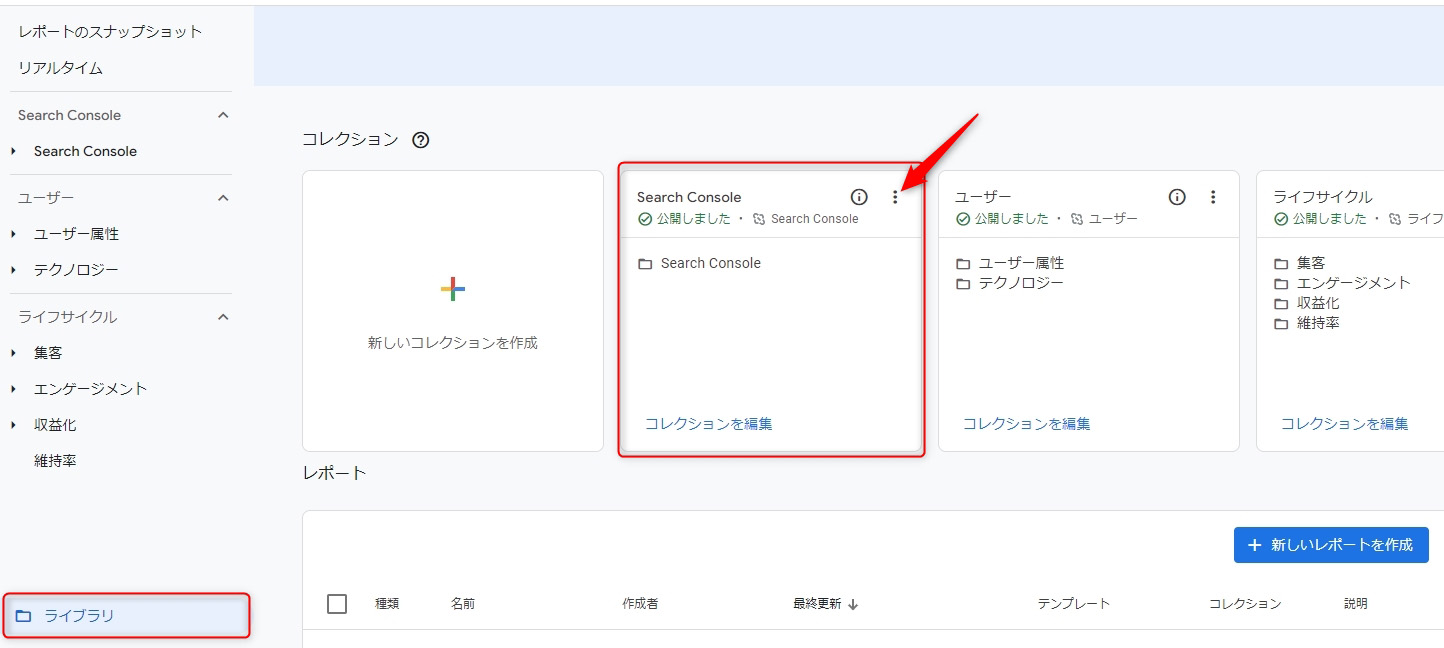1444x648 pixels.
Task: Expand テクノロジー in the sidebar
Action: [x=14, y=270]
